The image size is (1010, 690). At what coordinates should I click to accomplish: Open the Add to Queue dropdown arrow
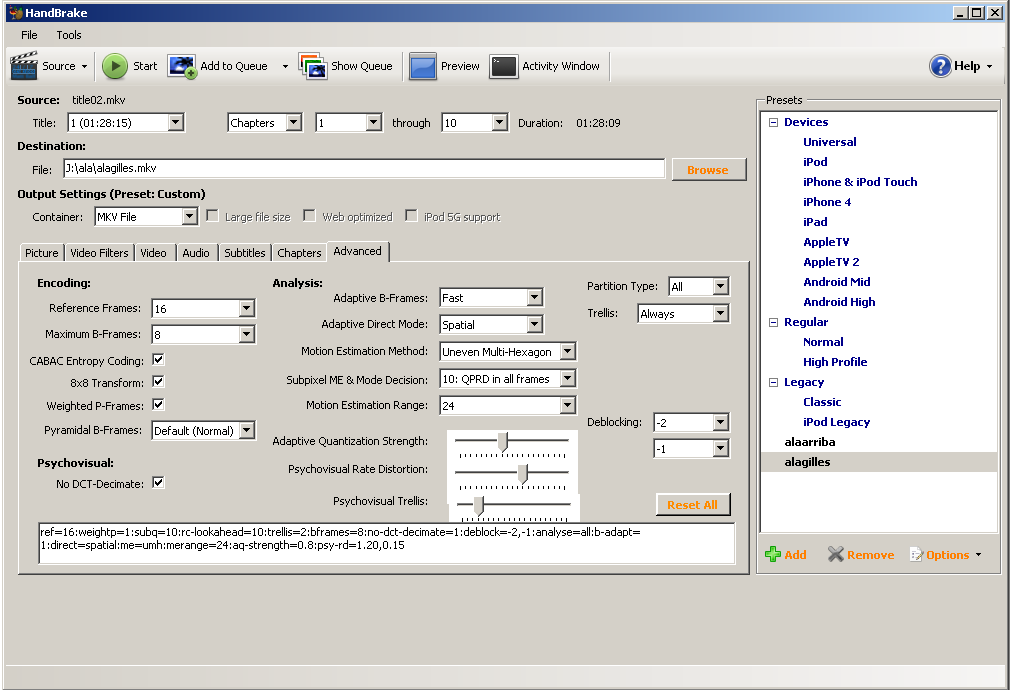285,66
